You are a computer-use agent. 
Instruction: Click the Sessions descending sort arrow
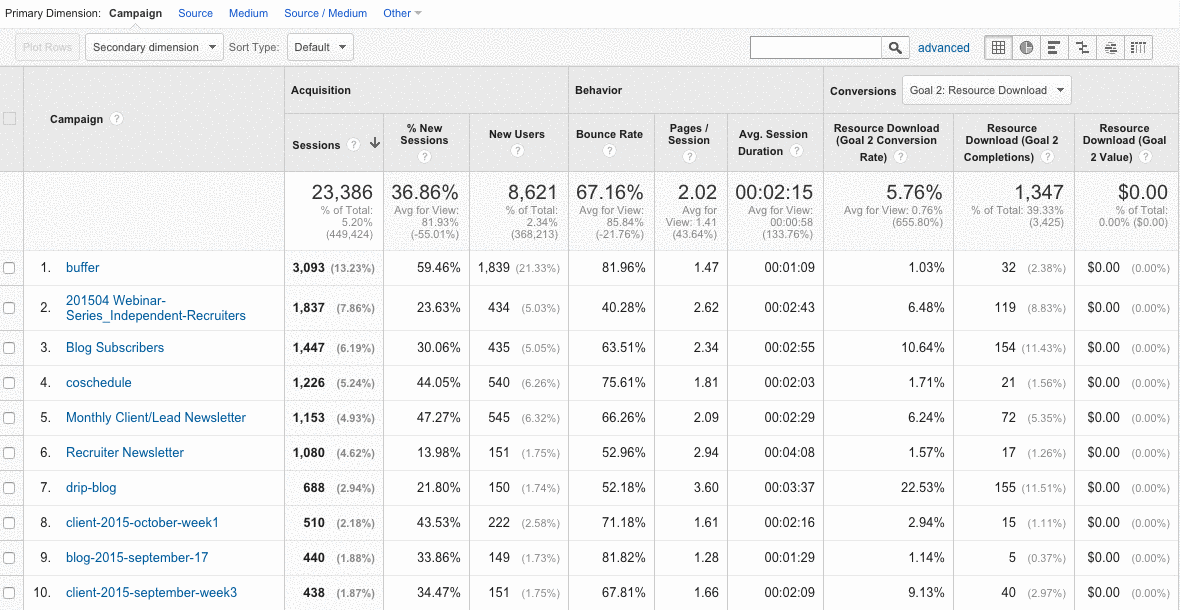(x=374, y=145)
